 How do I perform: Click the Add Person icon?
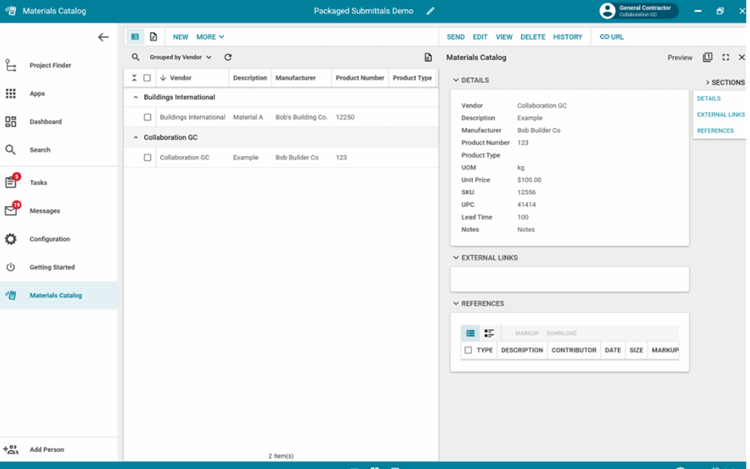point(11,450)
